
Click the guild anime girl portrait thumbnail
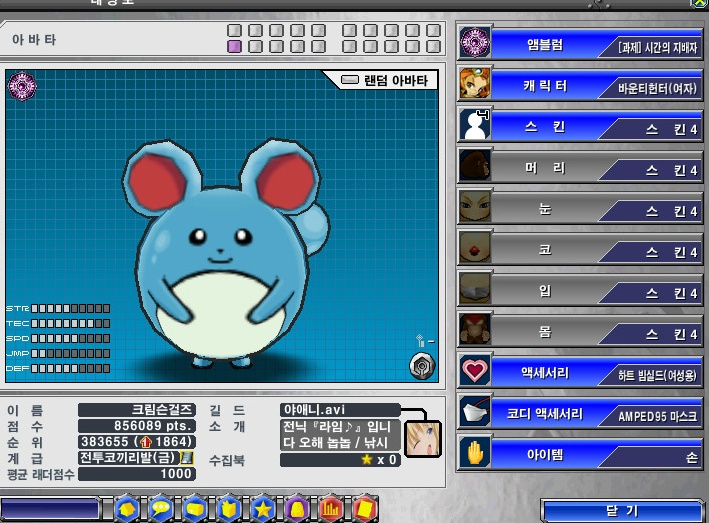pos(423,438)
